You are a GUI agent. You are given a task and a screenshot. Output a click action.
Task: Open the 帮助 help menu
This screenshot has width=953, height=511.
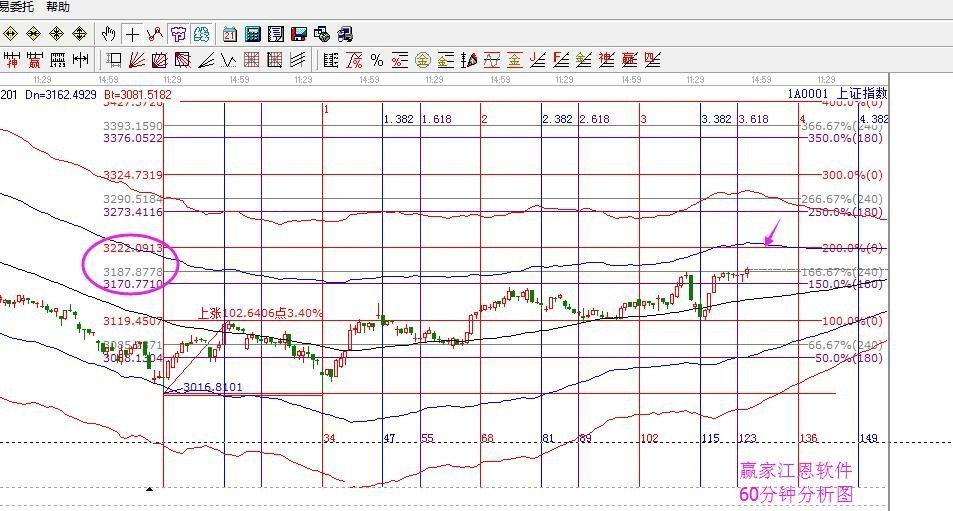tap(58, 7)
